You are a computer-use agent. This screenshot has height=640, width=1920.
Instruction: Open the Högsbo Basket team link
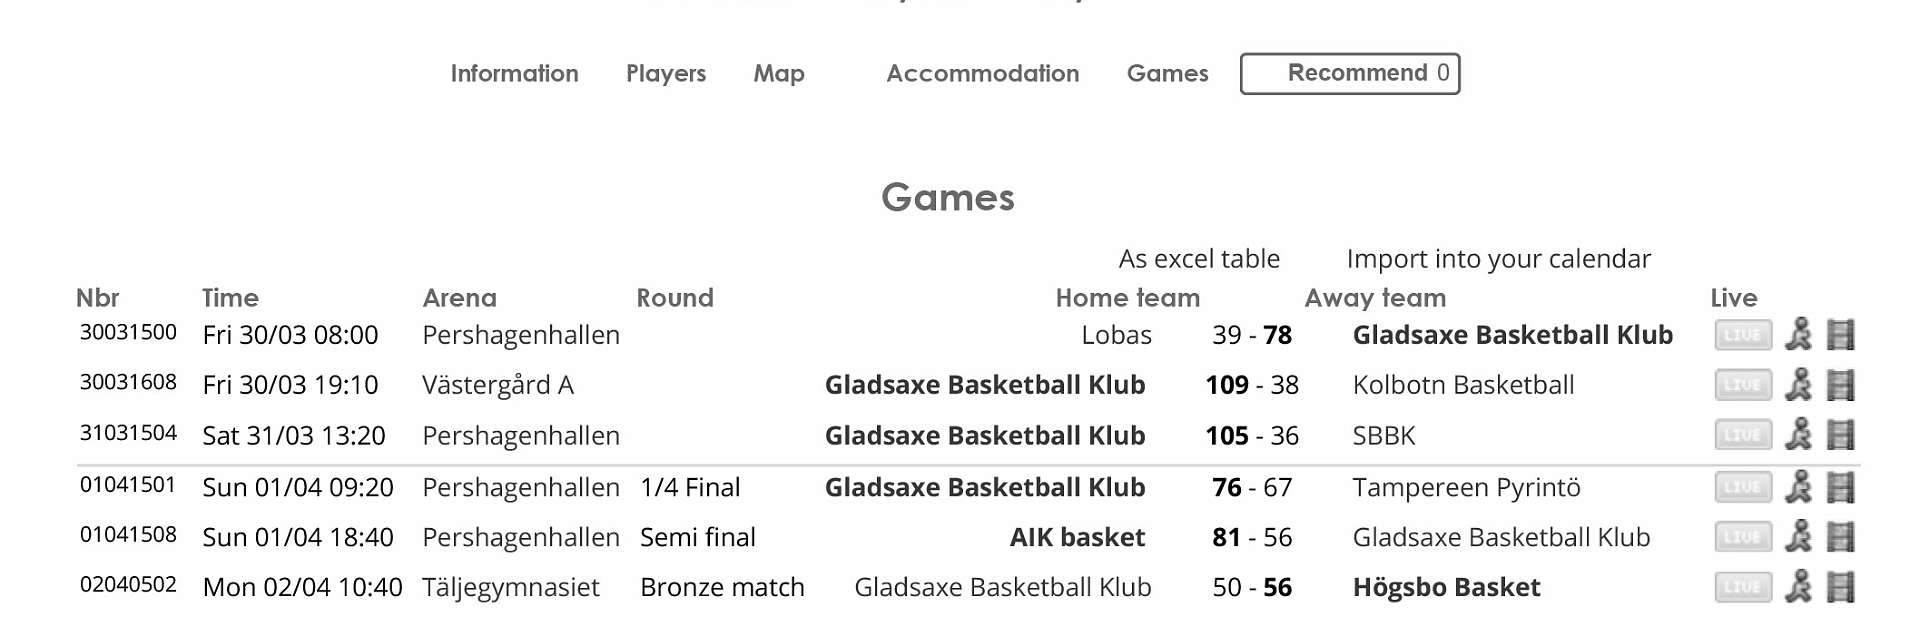pyautogui.click(x=1446, y=587)
